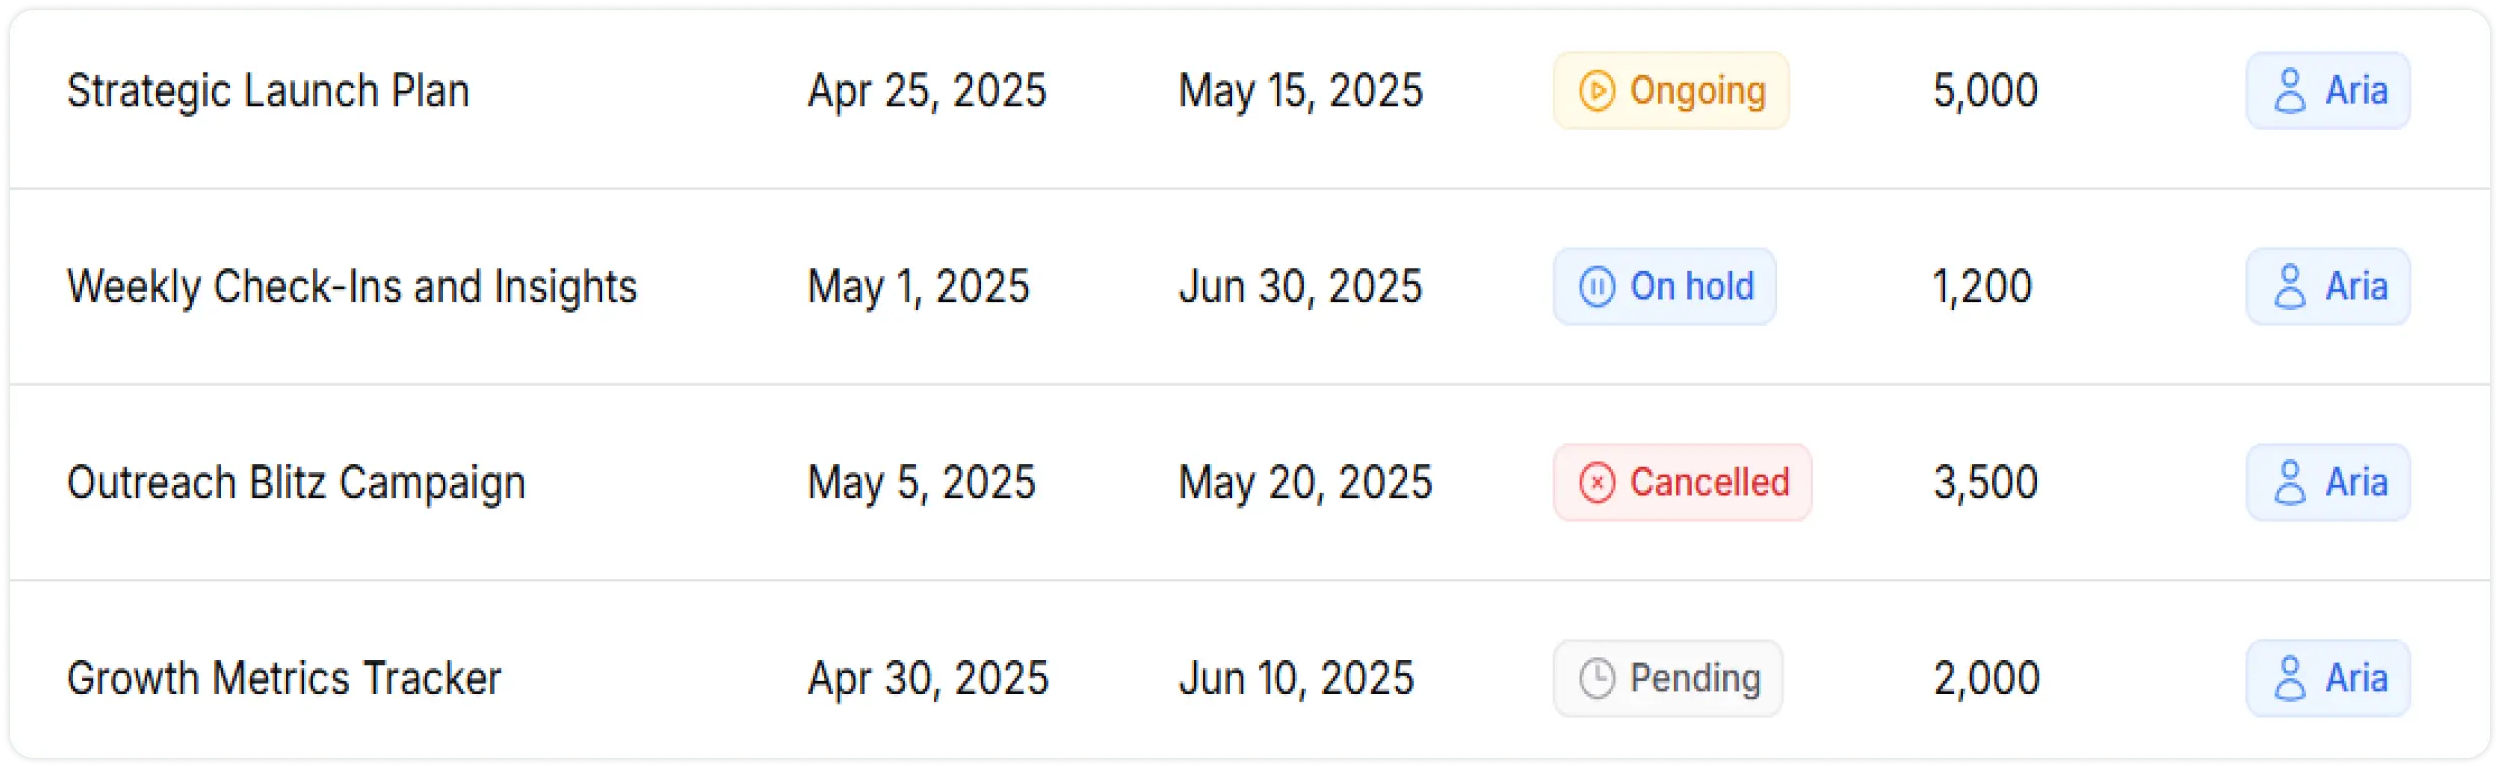Screen dimensions: 2499x767
Task: Open the Growth Metrics Tracker project
Action: (284, 679)
